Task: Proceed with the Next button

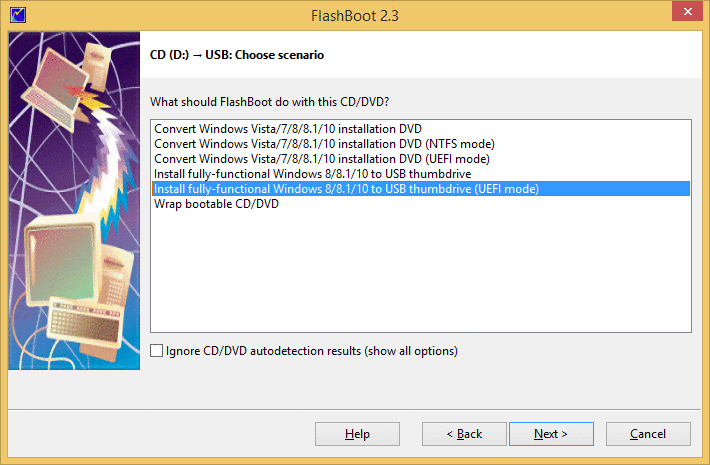Action: (x=551, y=434)
